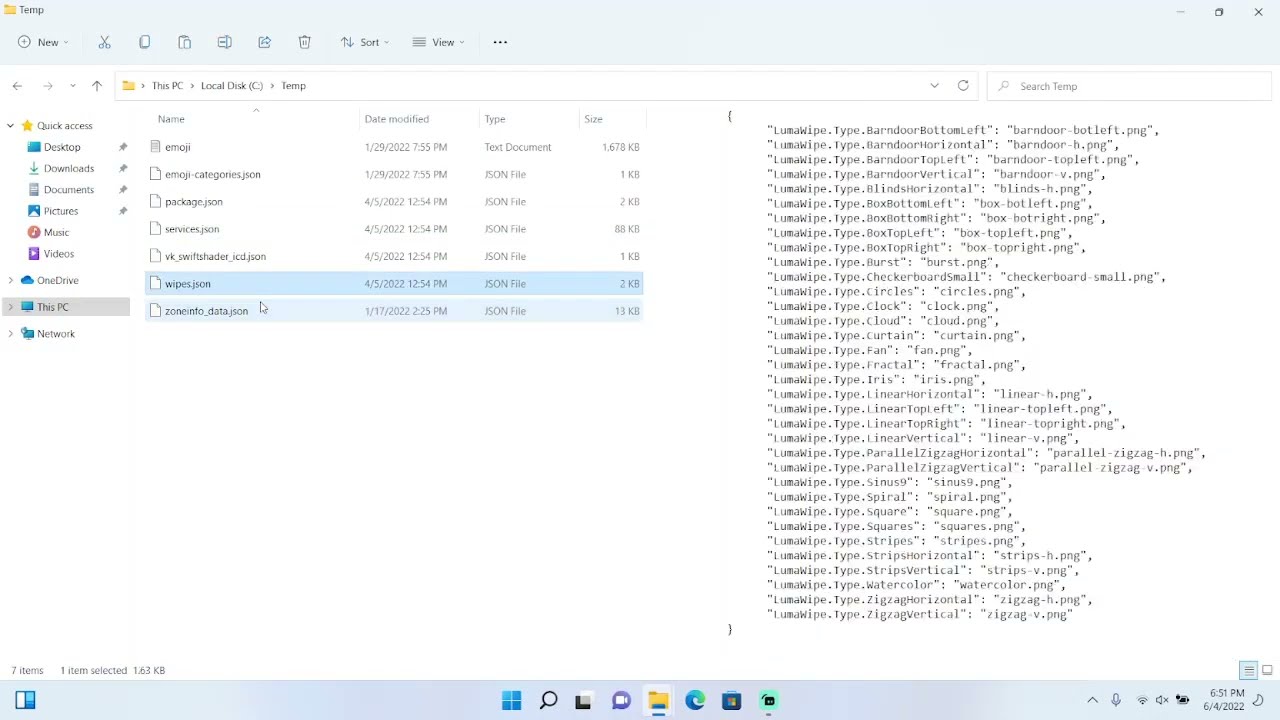Select the emoji text document

[x=394, y=147]
